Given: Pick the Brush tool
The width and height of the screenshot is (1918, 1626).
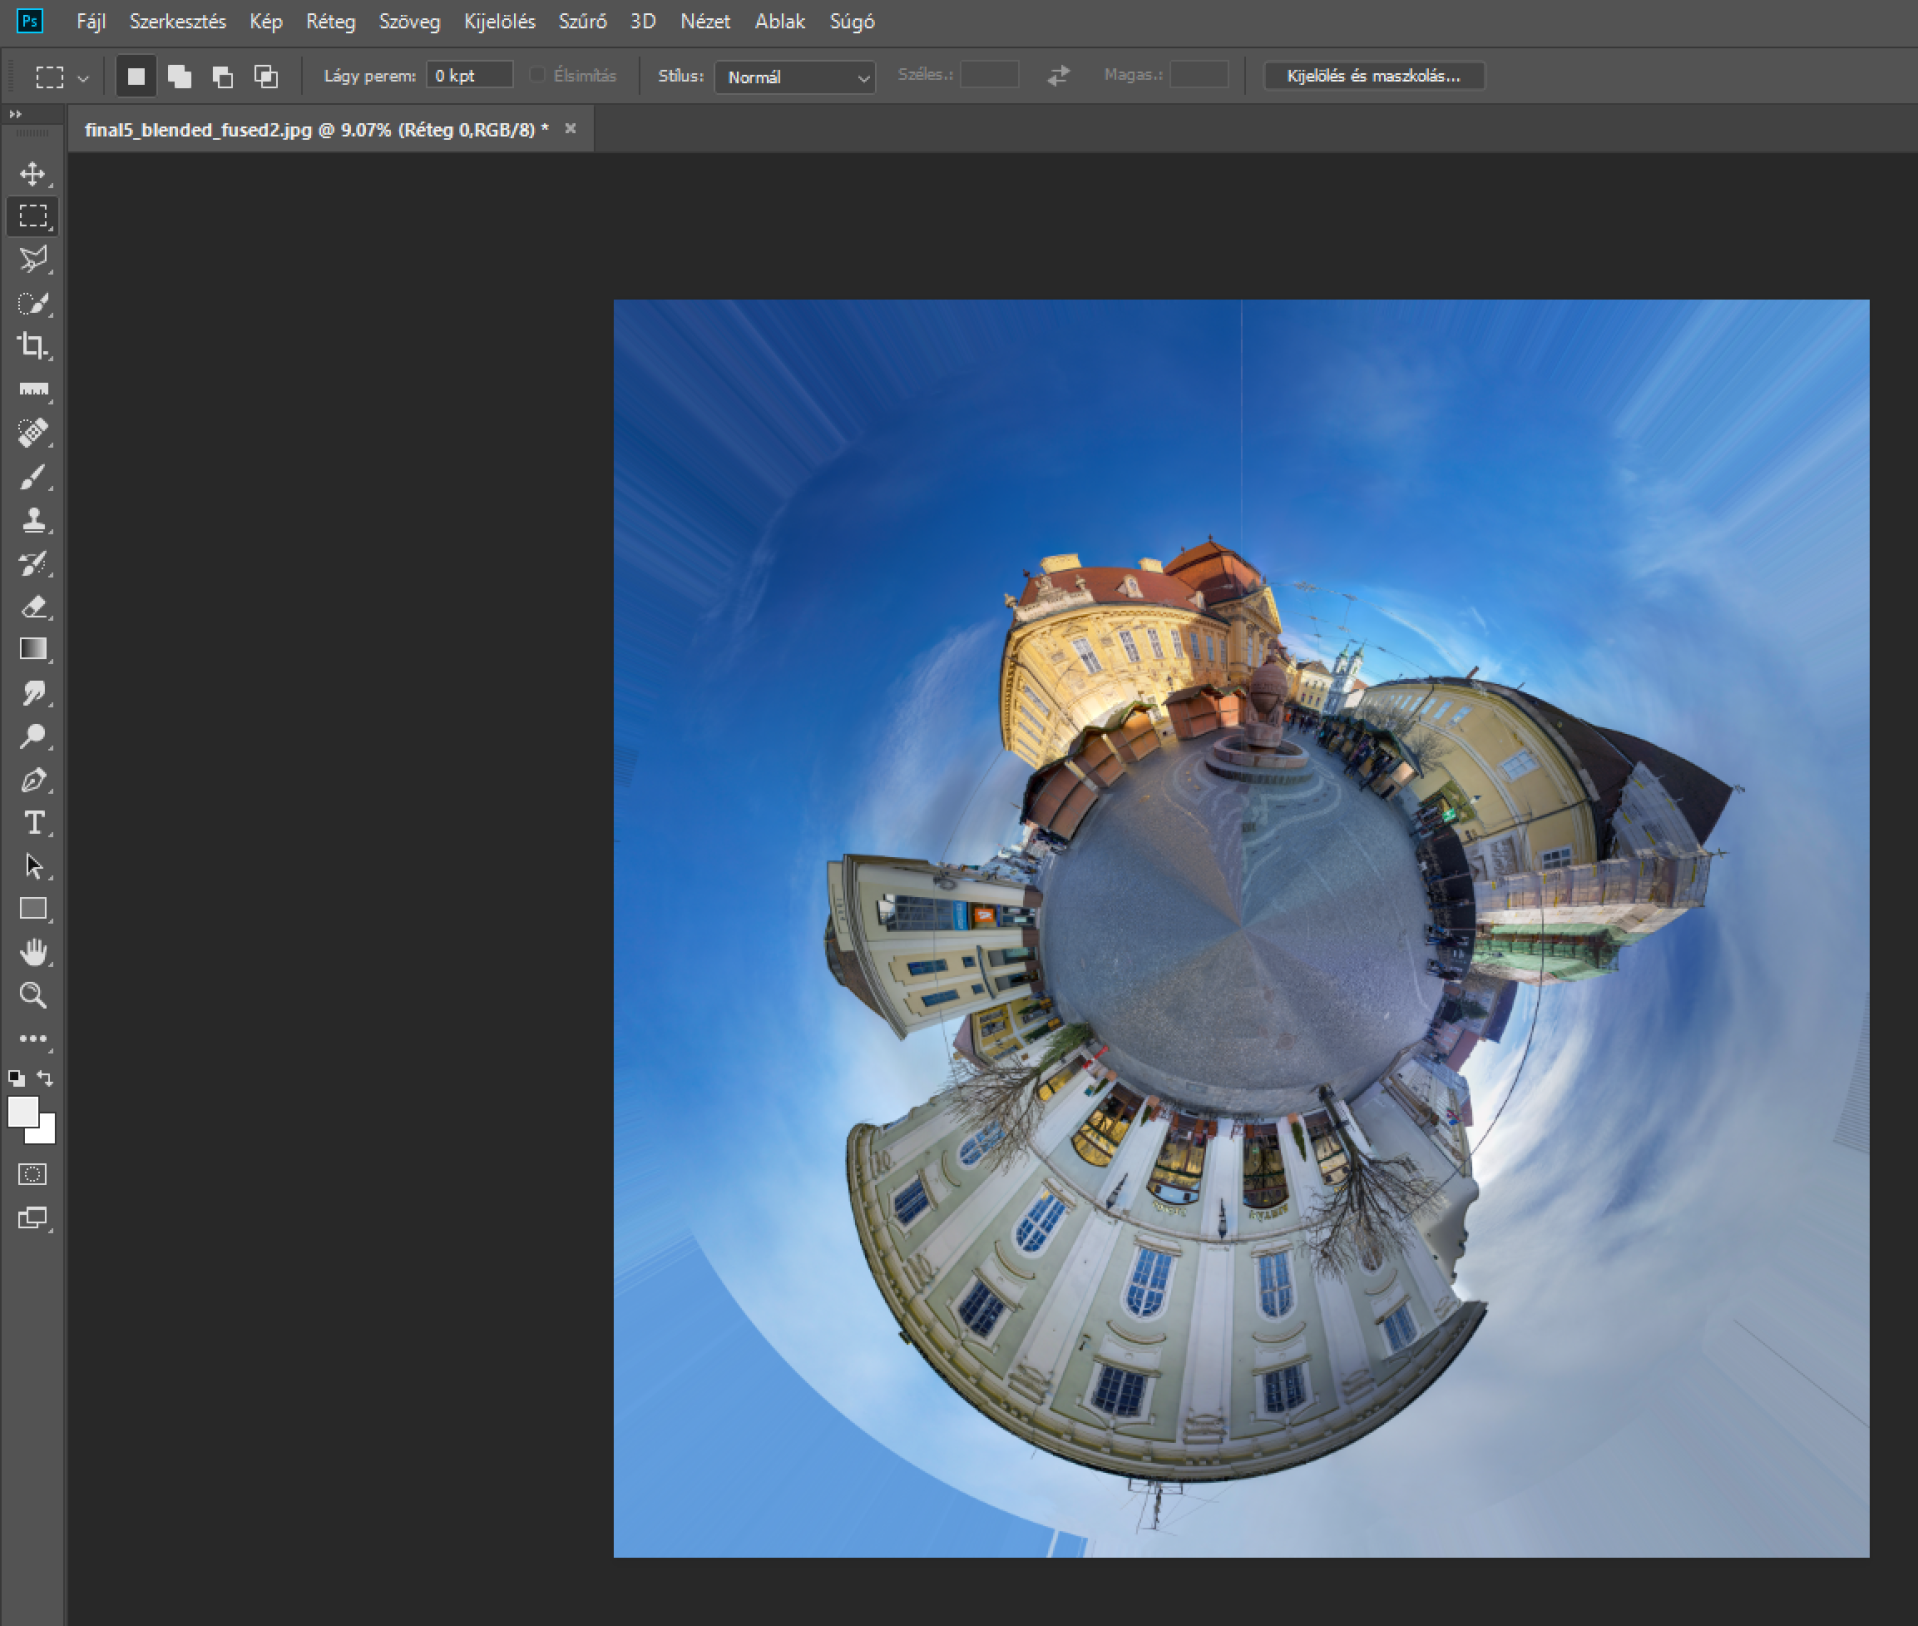Looking at the screenshot, I should click(33, 477).
